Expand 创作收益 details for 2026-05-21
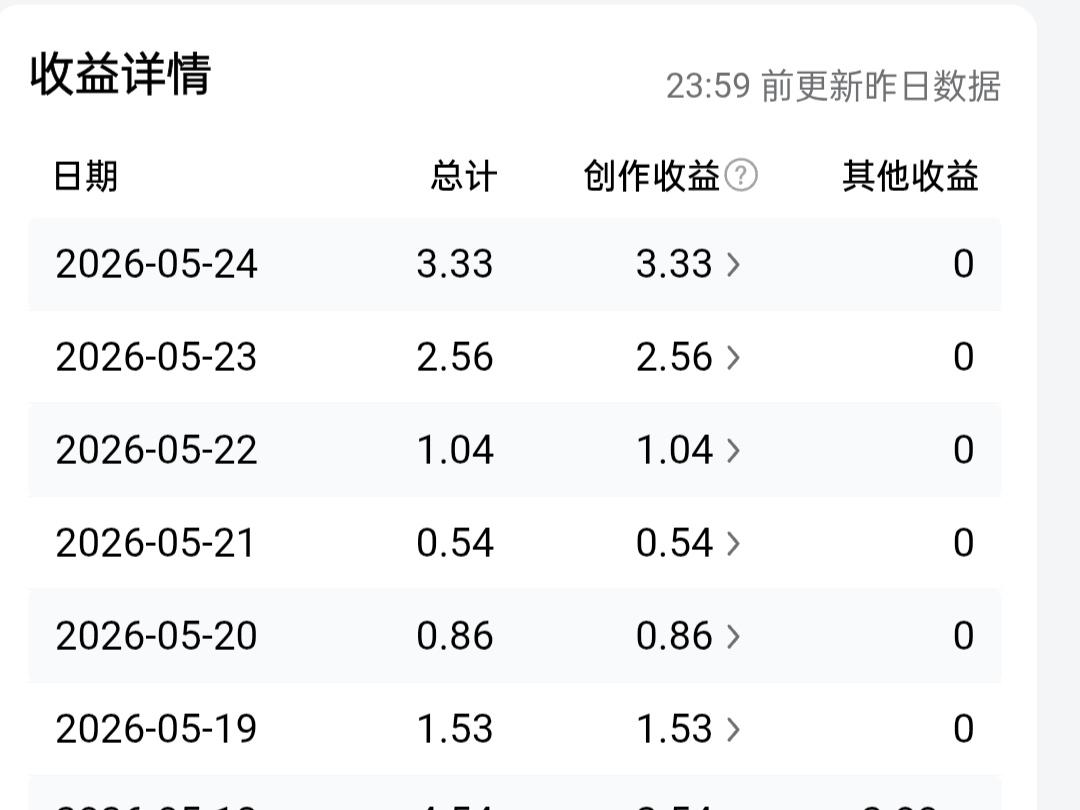 734,543
